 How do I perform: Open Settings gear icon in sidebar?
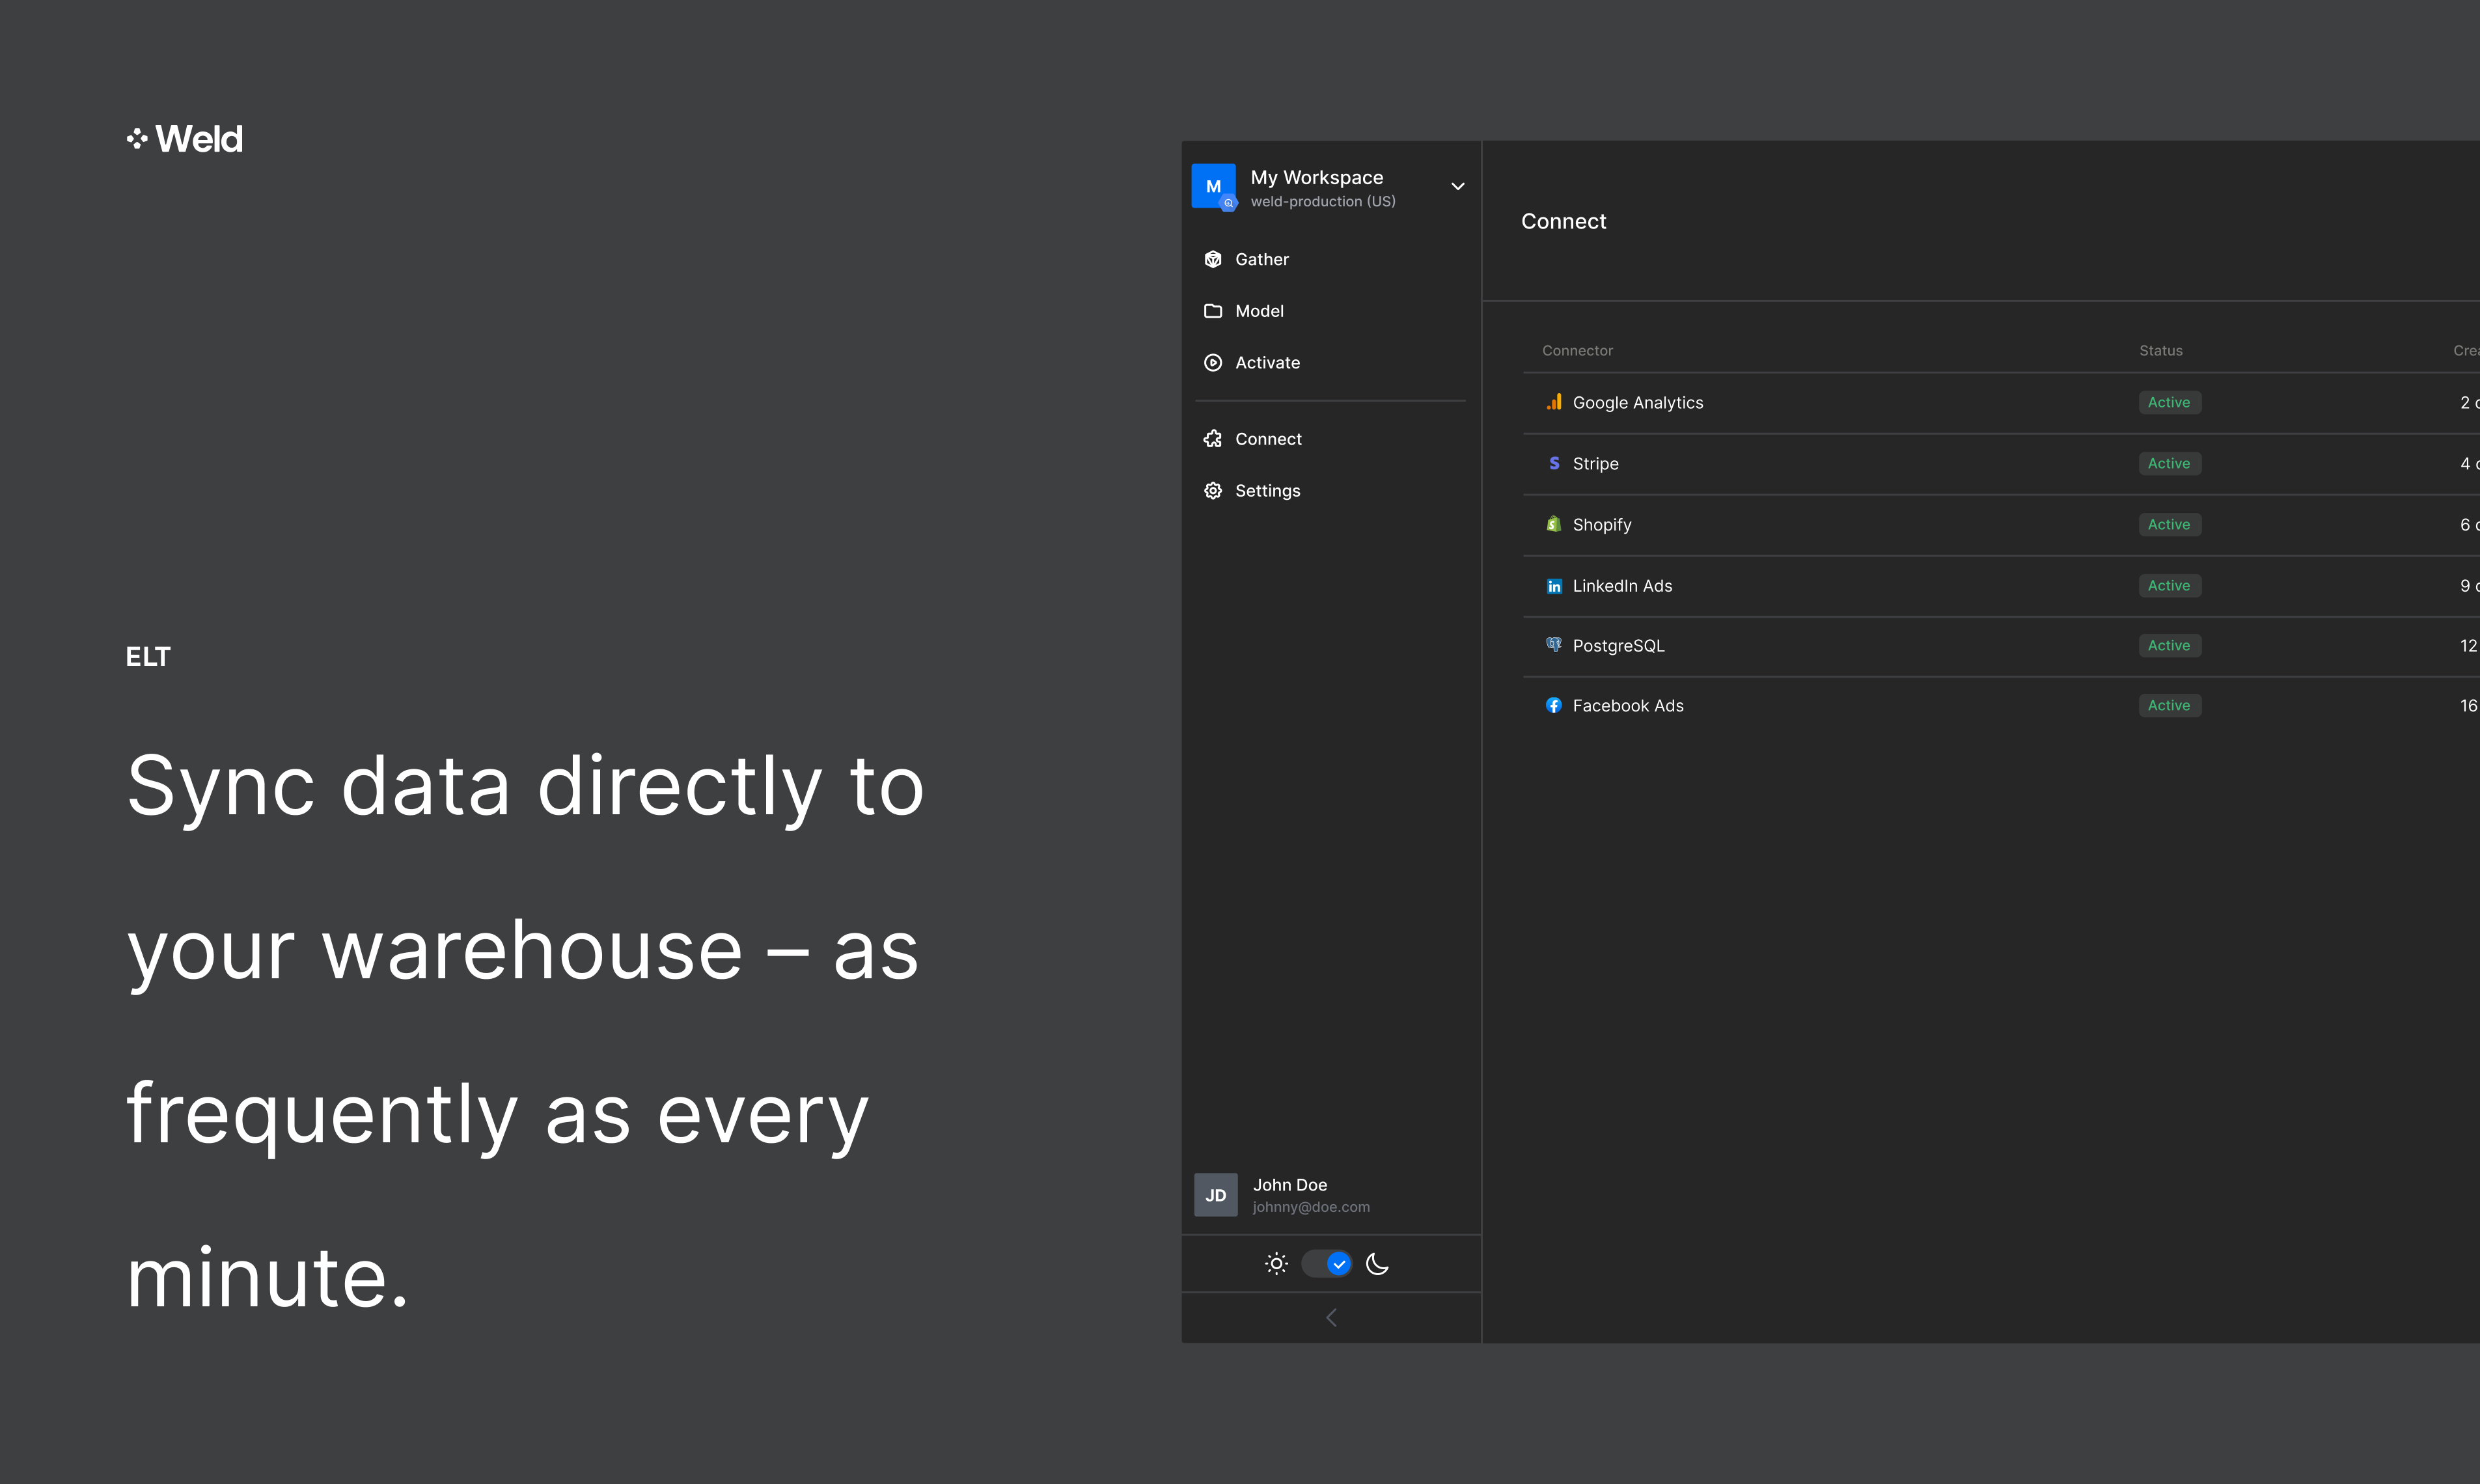coord(1213,491)
